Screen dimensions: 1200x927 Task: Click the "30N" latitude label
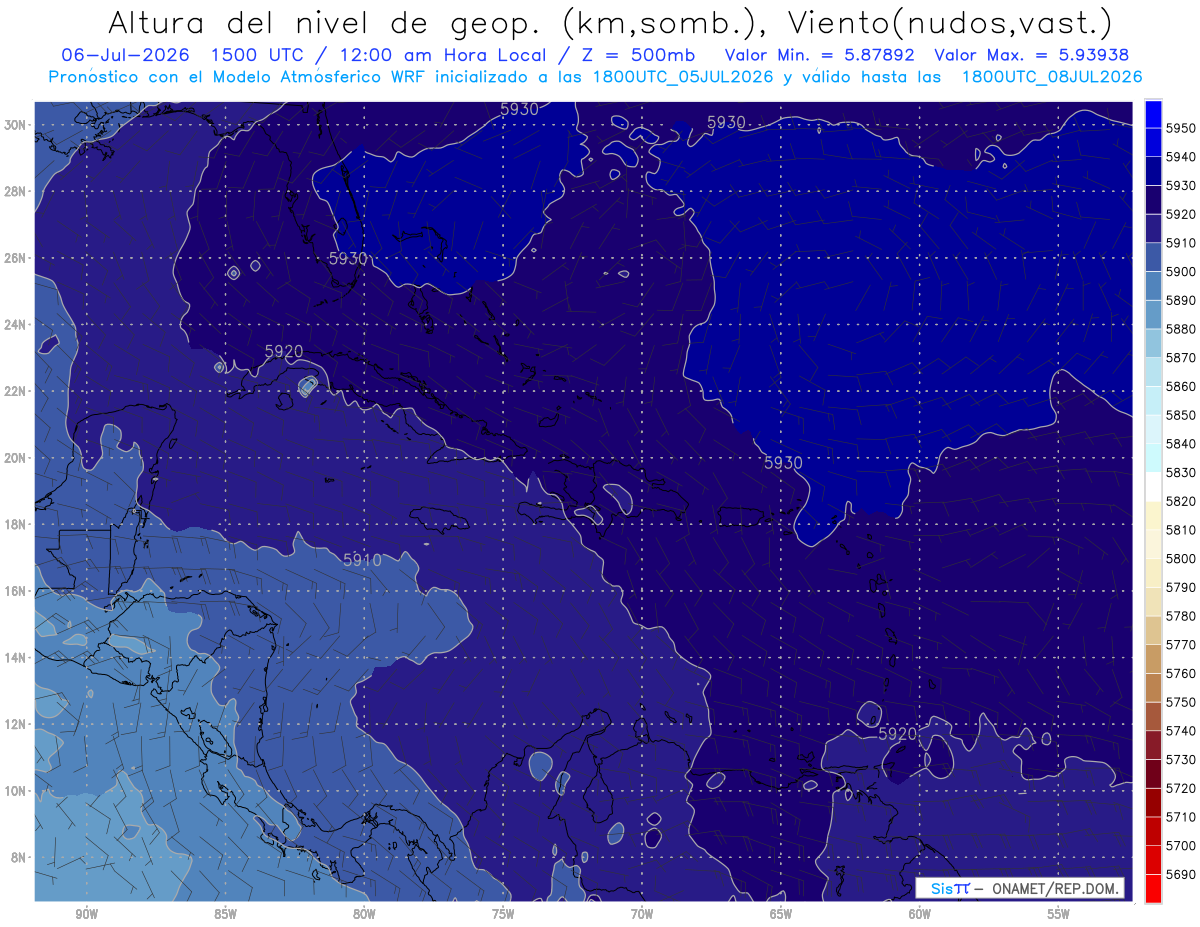(17, 125)
